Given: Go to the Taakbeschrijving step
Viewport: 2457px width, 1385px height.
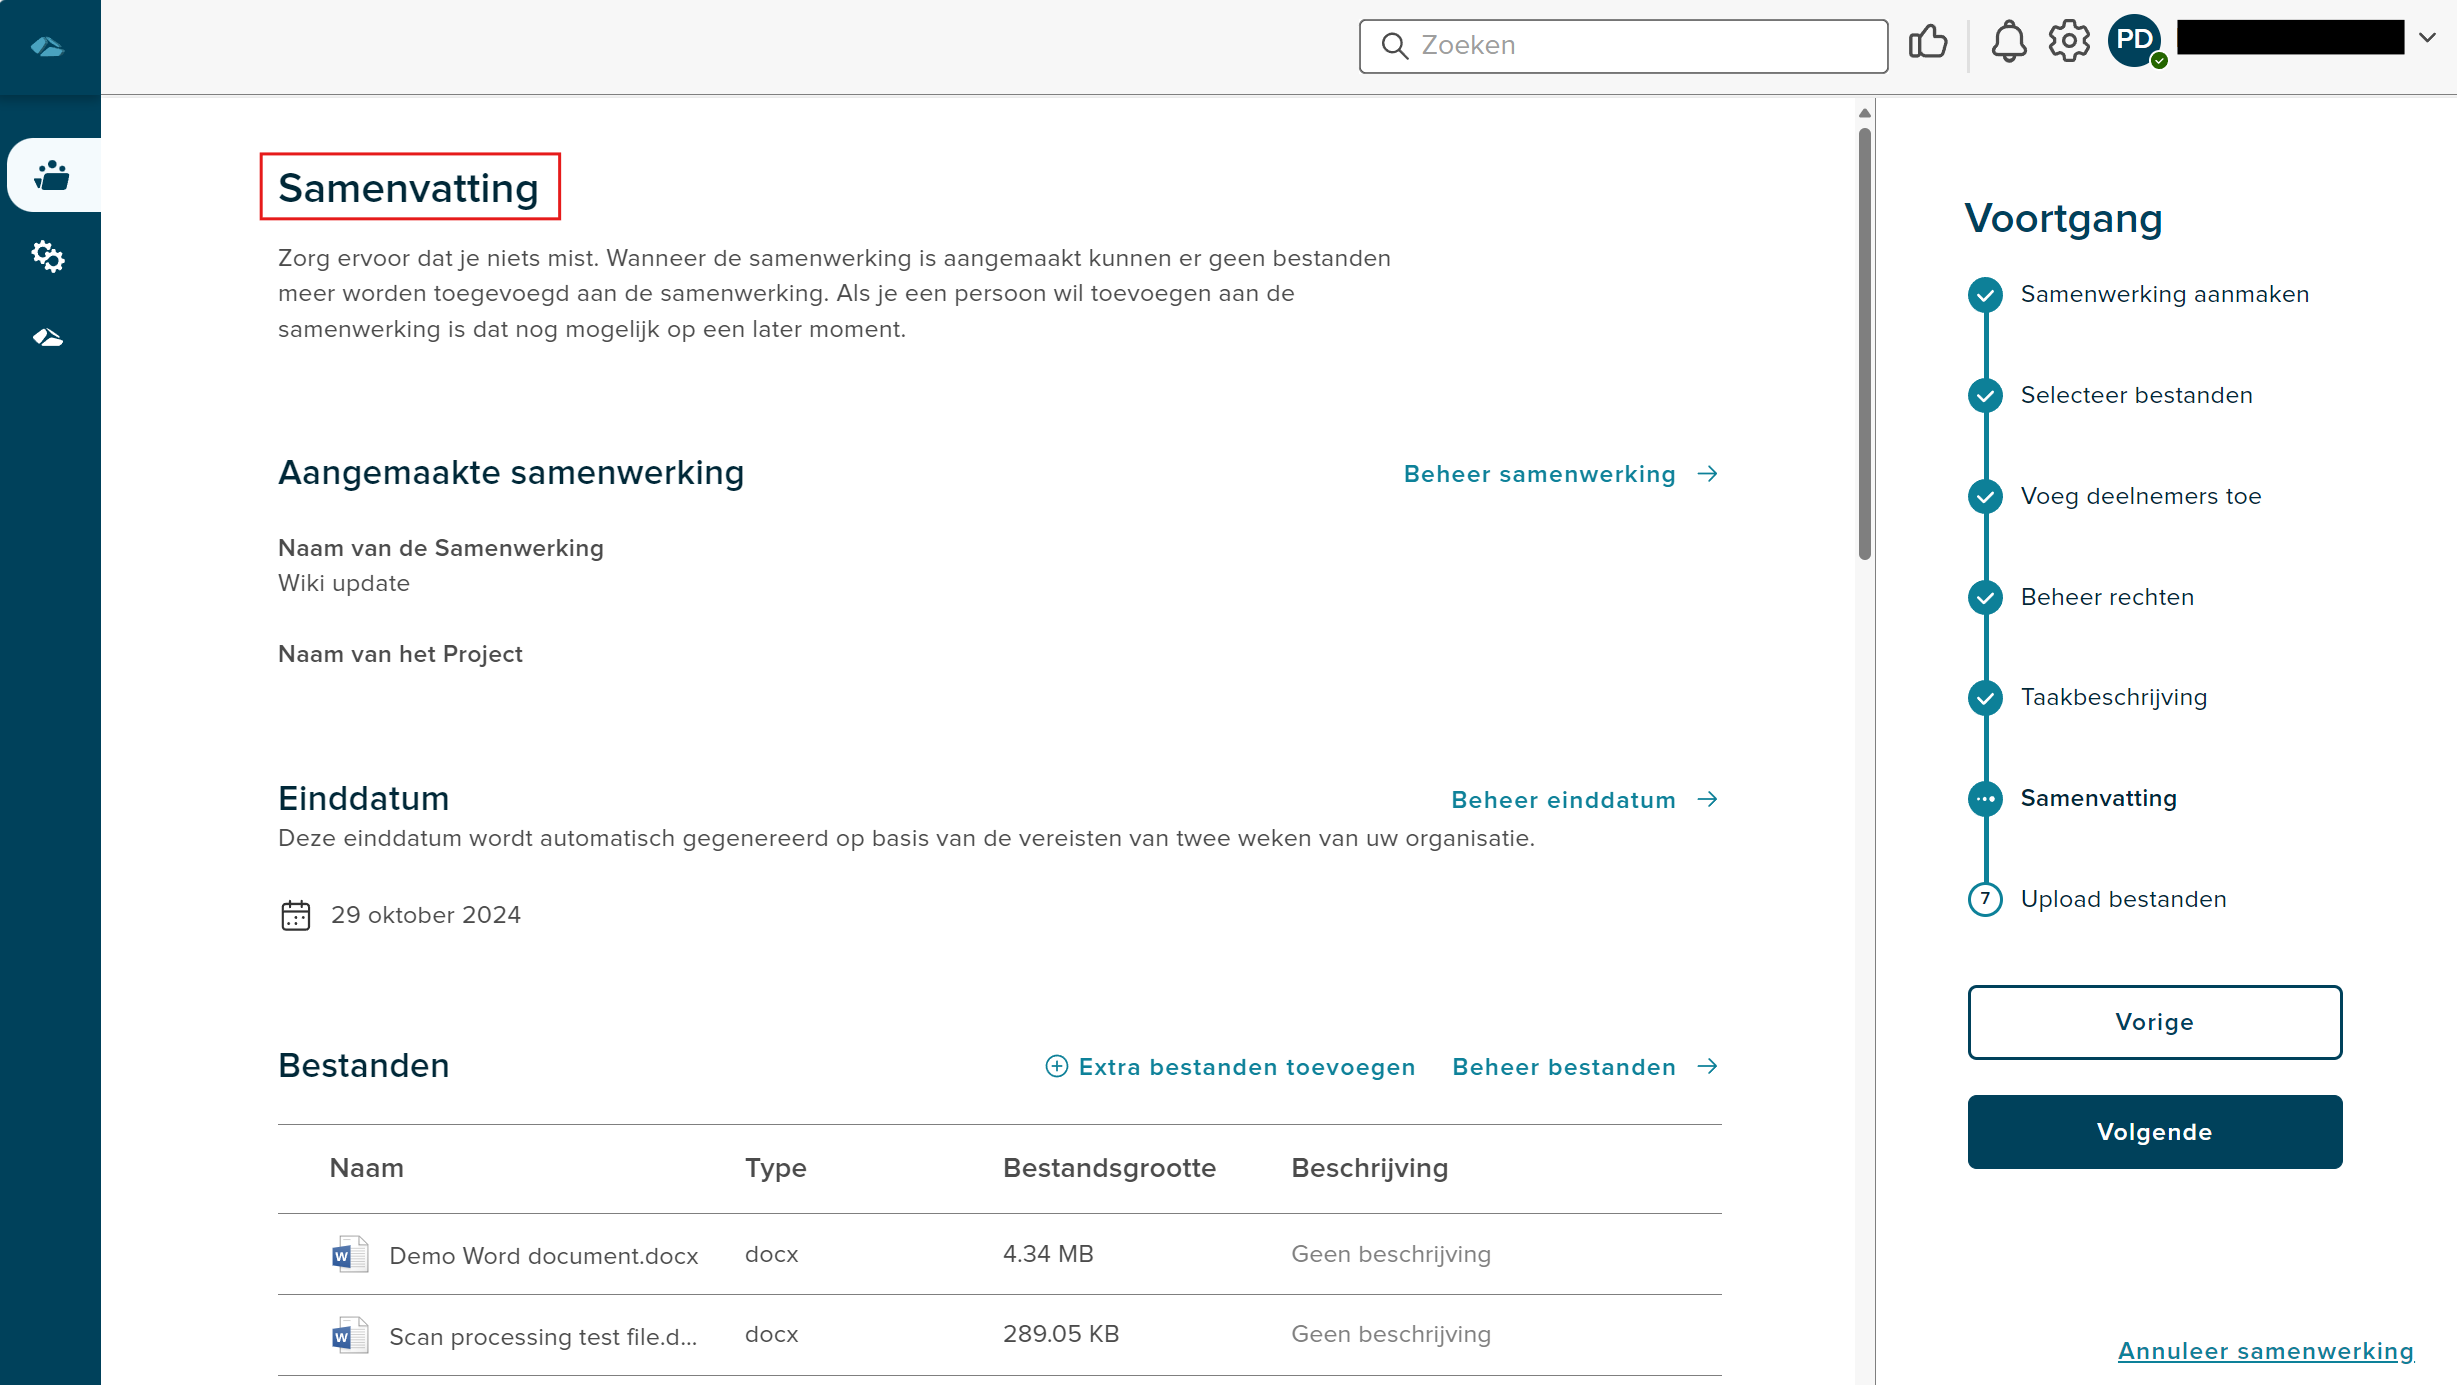Looking at the screenshot, I should tap(2114, 697).
